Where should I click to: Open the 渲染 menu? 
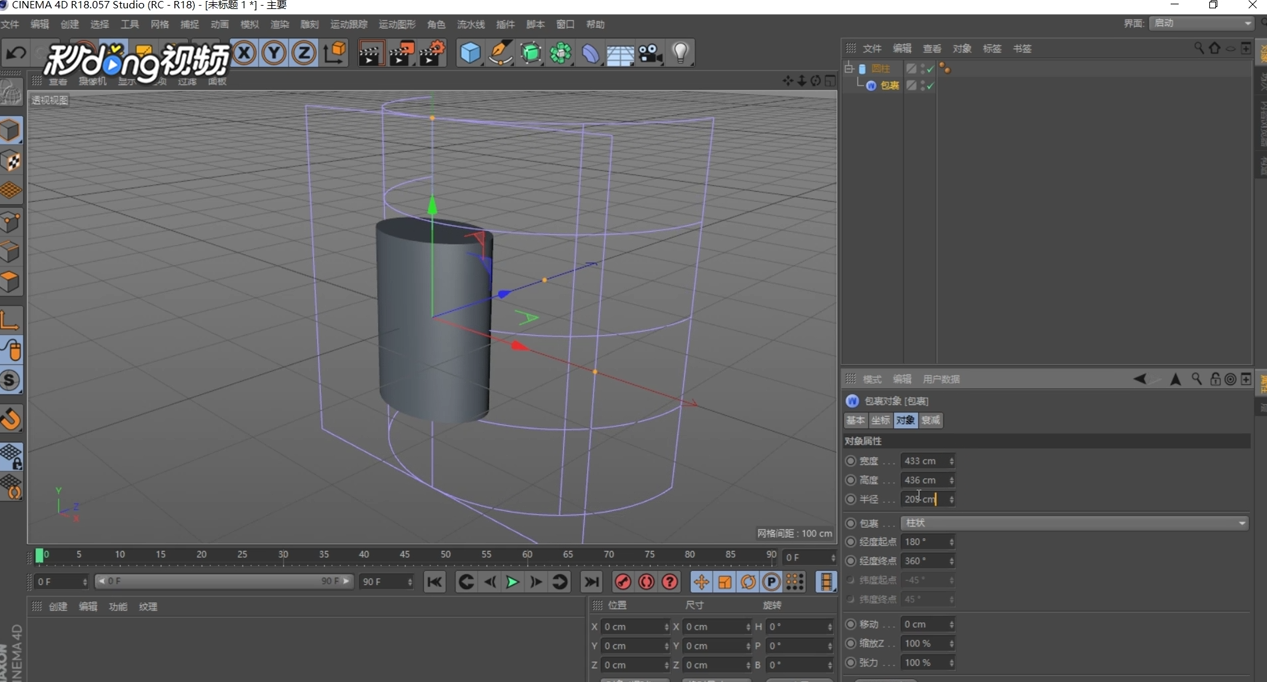click(x=280, y=24)
